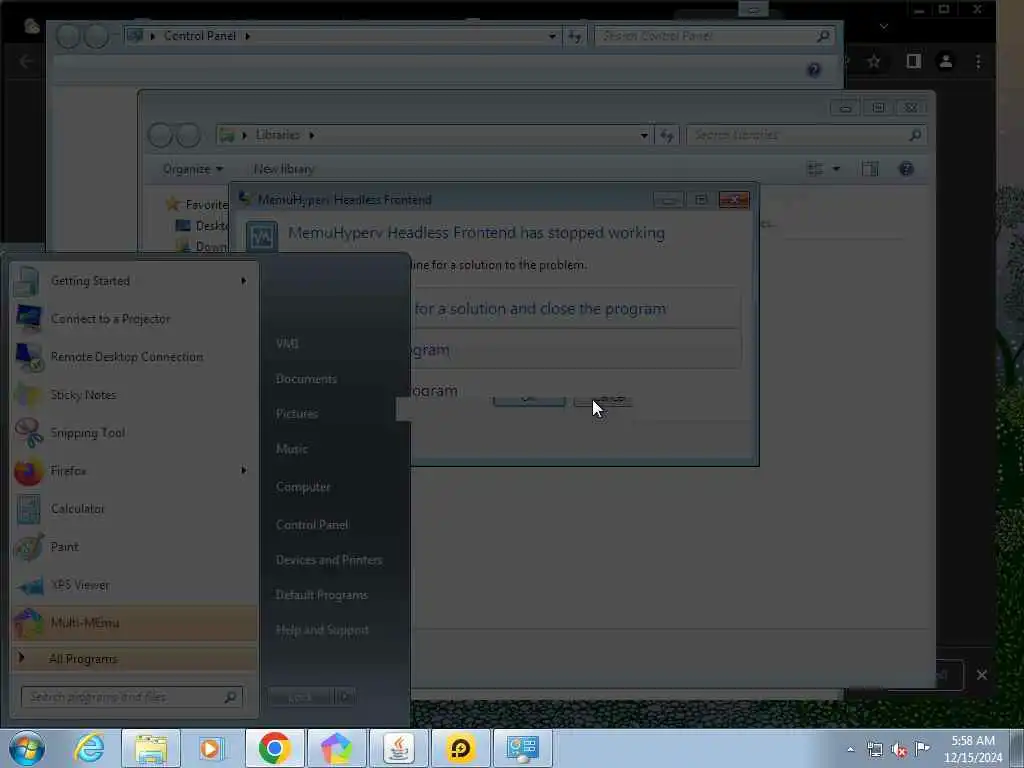Open the VAB user folder link
This screenshot has width=1024, height=768.
pos(287,344)
